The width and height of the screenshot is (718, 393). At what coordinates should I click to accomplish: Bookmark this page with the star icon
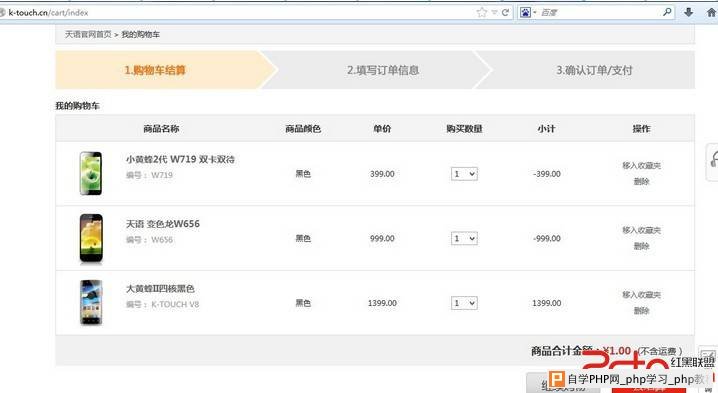click(481, 12)
